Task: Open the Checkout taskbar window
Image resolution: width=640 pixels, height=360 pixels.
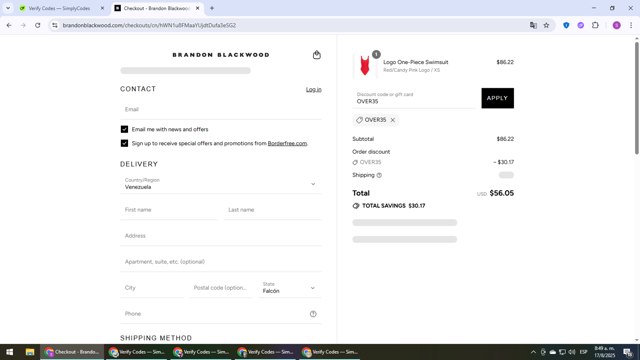Action: (72, 352)
